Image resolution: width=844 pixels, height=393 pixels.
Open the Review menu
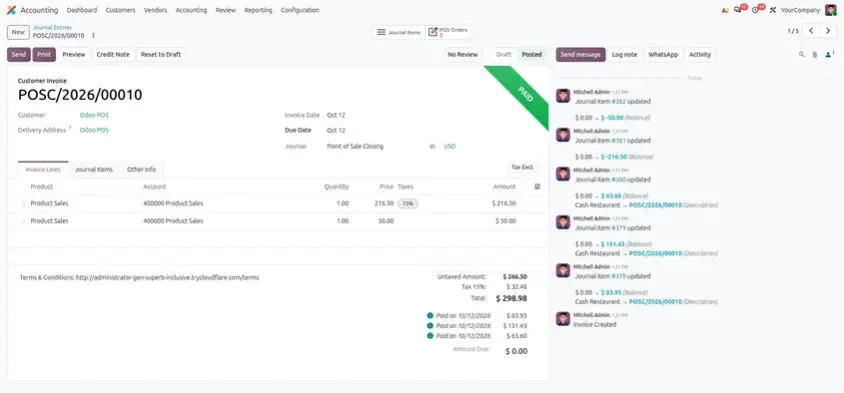(x=226, y=10)
